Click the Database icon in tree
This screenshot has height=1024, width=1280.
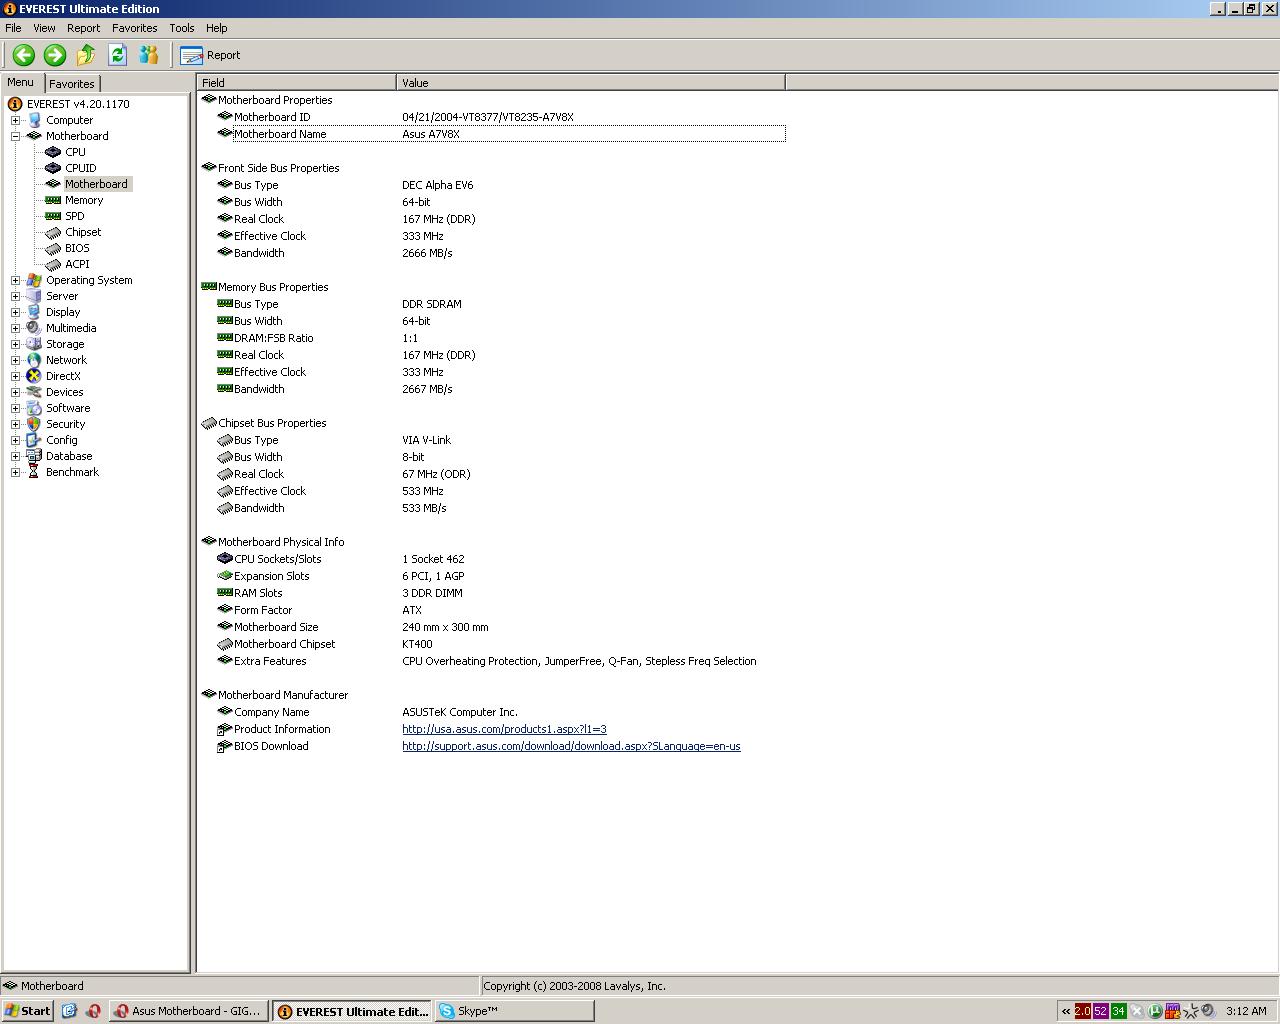34,456
